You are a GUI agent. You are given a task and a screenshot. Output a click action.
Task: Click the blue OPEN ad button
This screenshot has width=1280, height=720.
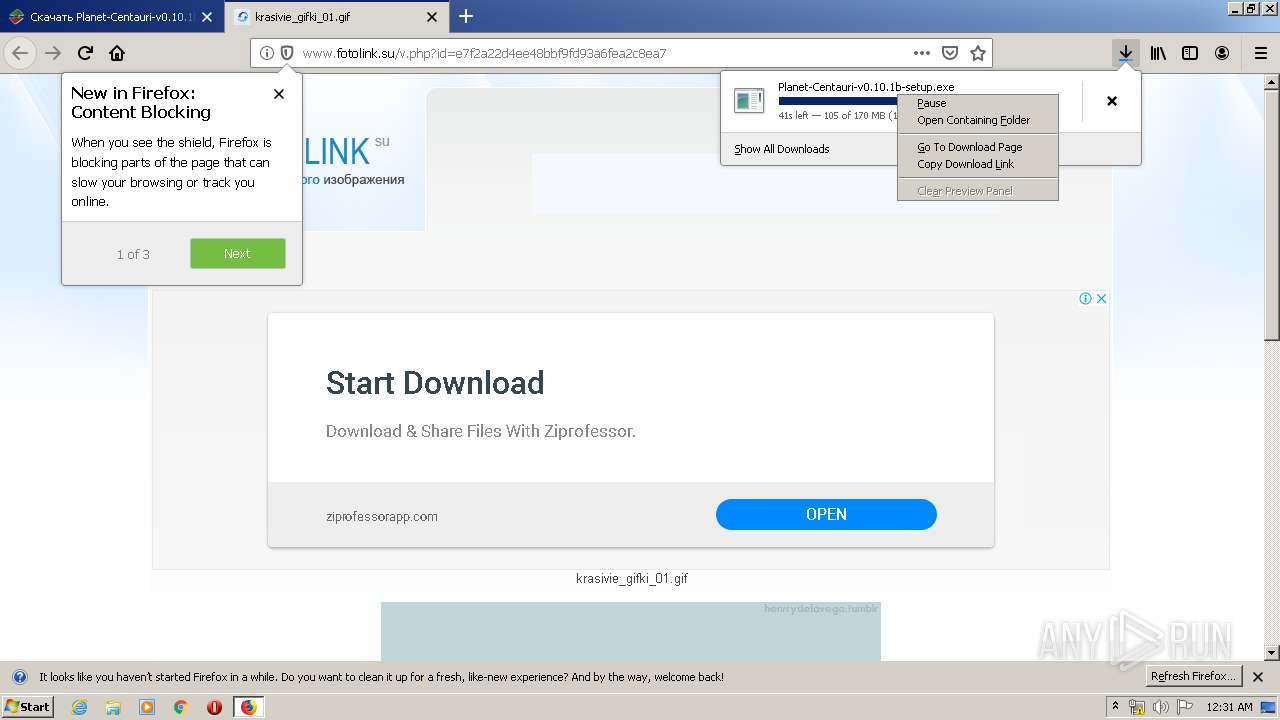point(826,514)
